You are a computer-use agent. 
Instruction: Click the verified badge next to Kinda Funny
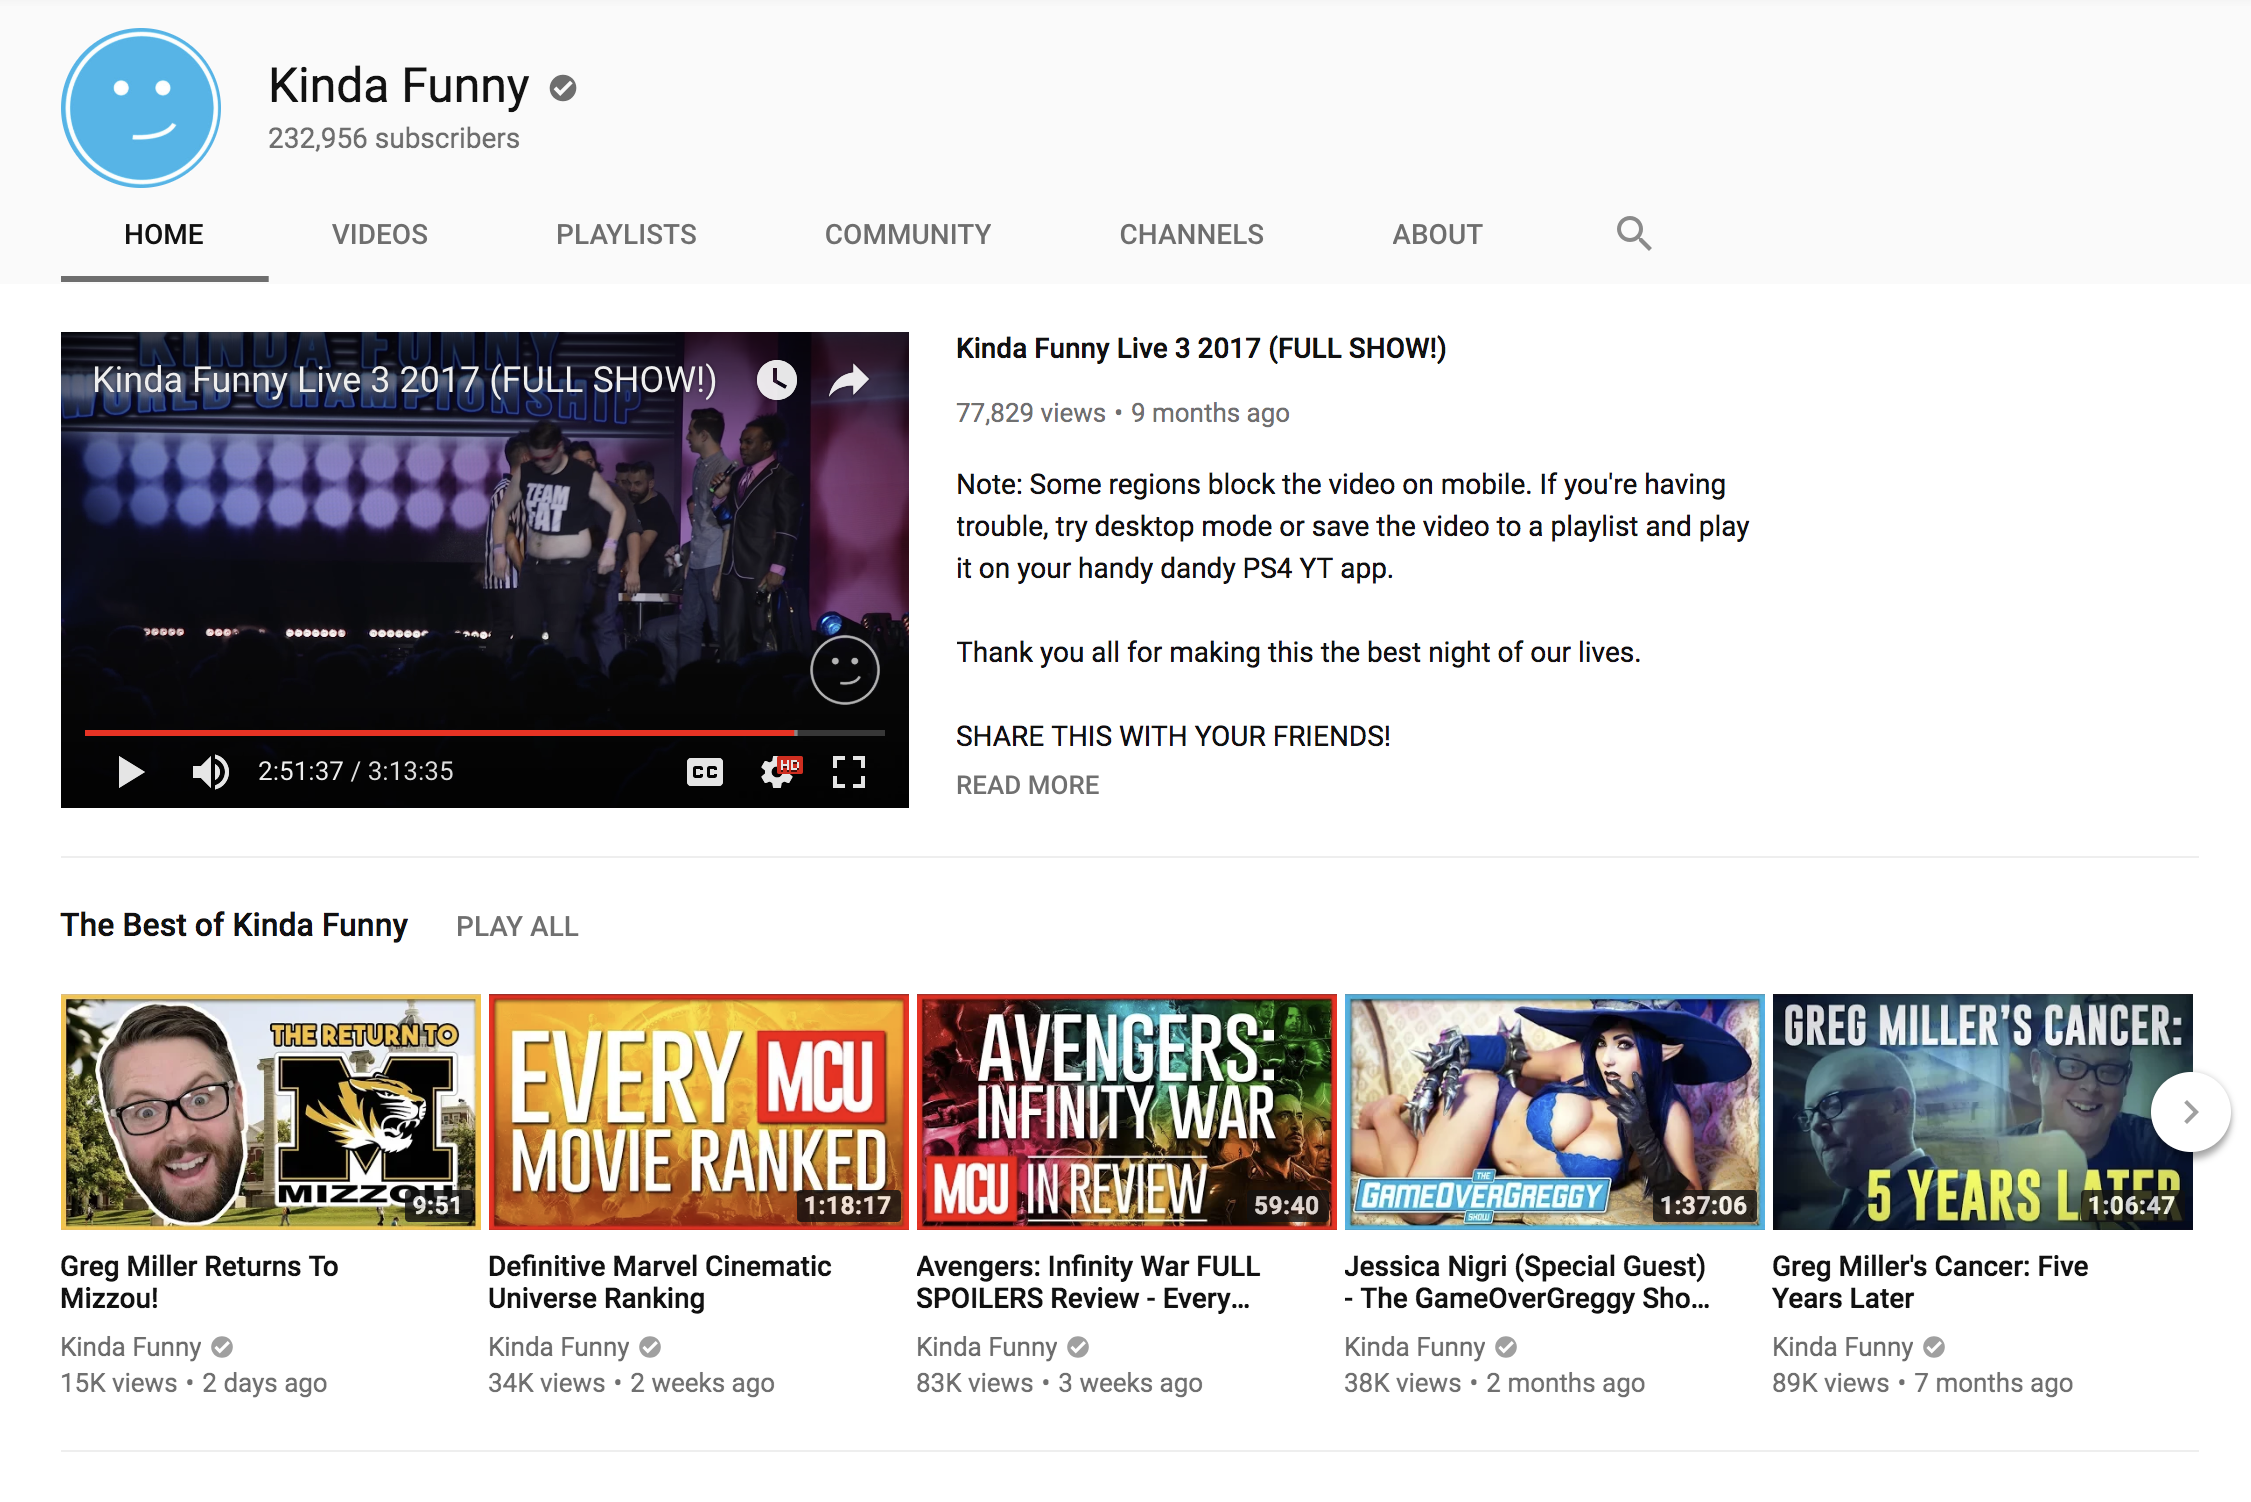(564, 88)
